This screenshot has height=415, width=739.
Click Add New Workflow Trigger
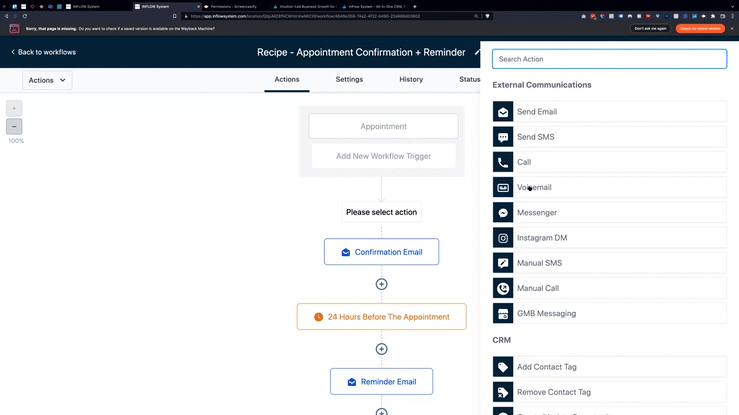pyautogui.click(x=383, y=156)
